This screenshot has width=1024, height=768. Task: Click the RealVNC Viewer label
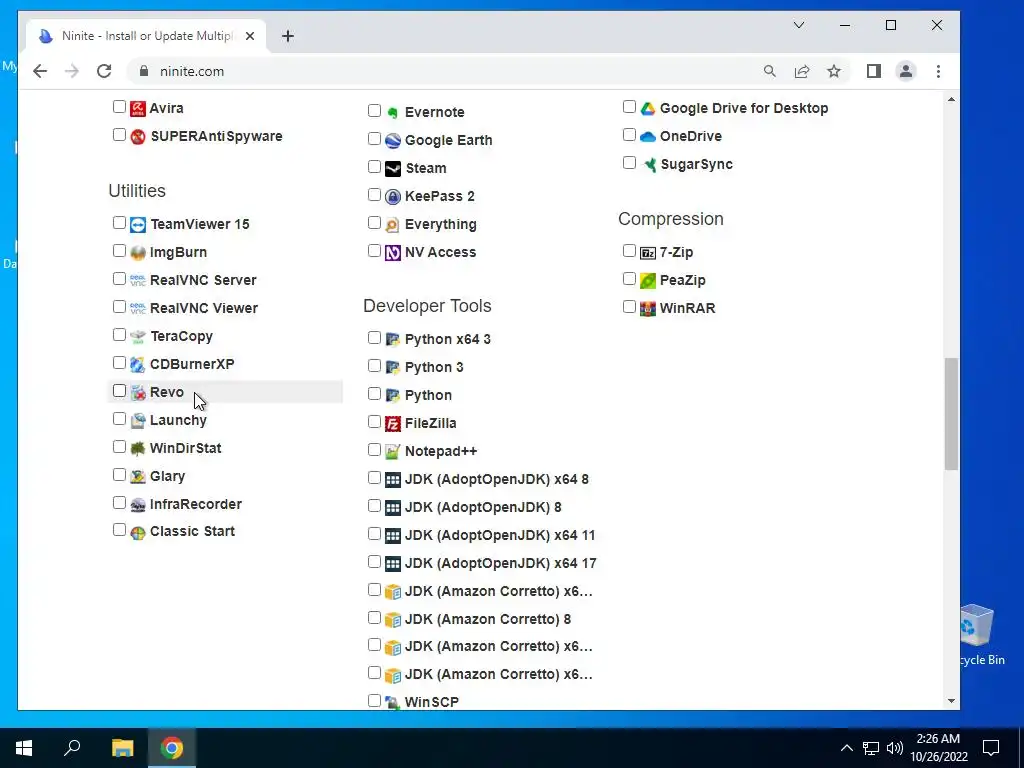(204, 308)
